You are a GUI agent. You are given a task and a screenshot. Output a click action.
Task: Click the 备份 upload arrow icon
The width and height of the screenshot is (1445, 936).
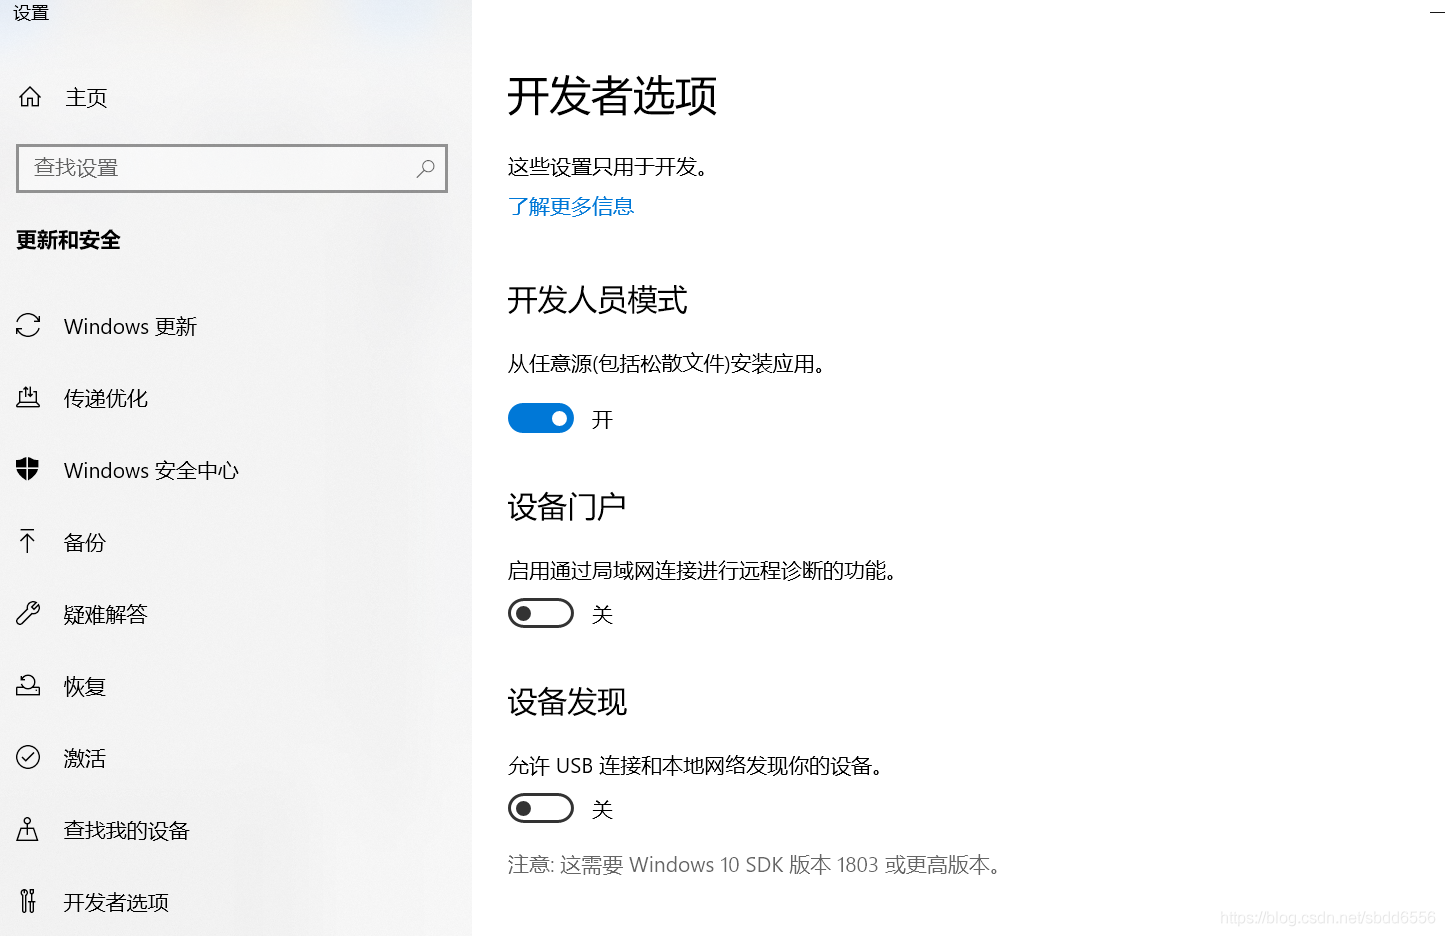[x=28, y=541]
